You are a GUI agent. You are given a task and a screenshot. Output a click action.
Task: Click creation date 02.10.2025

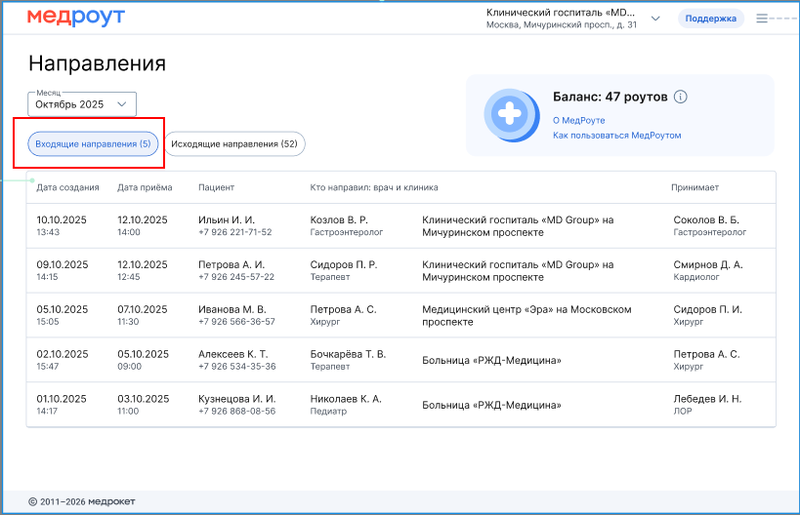(62, 354)
